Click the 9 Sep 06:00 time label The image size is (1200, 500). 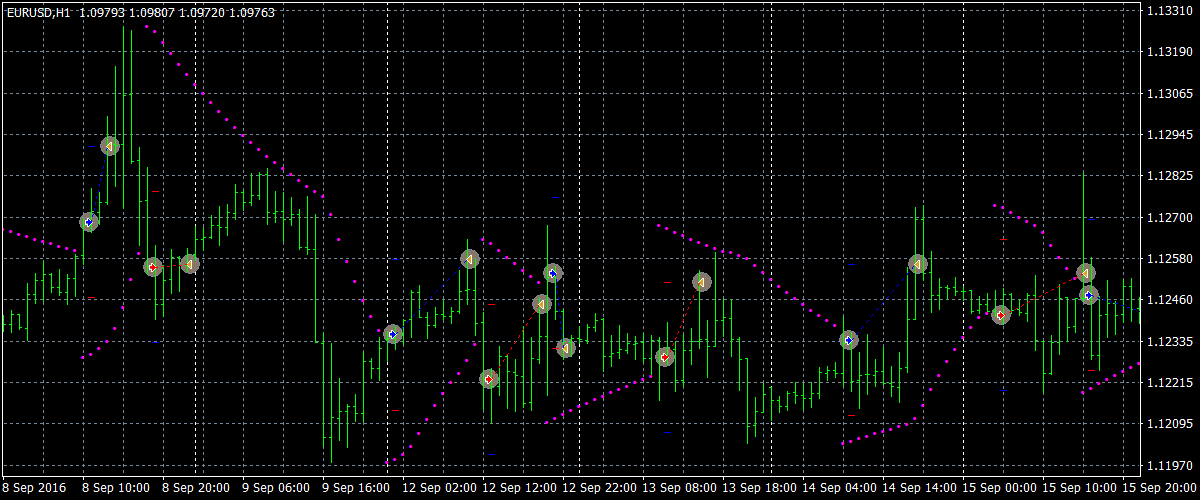[x=276, y=489]
